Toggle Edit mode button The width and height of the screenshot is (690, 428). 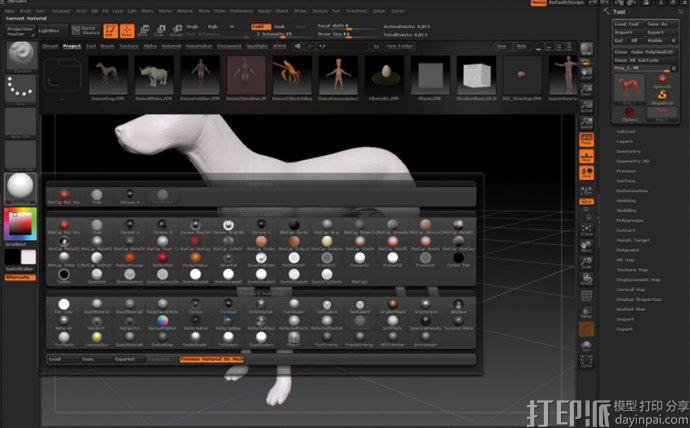110,31
